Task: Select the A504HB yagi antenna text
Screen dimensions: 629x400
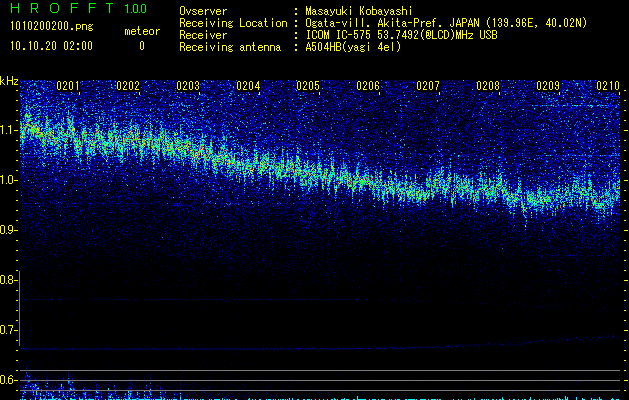Action: pos(352,46)
